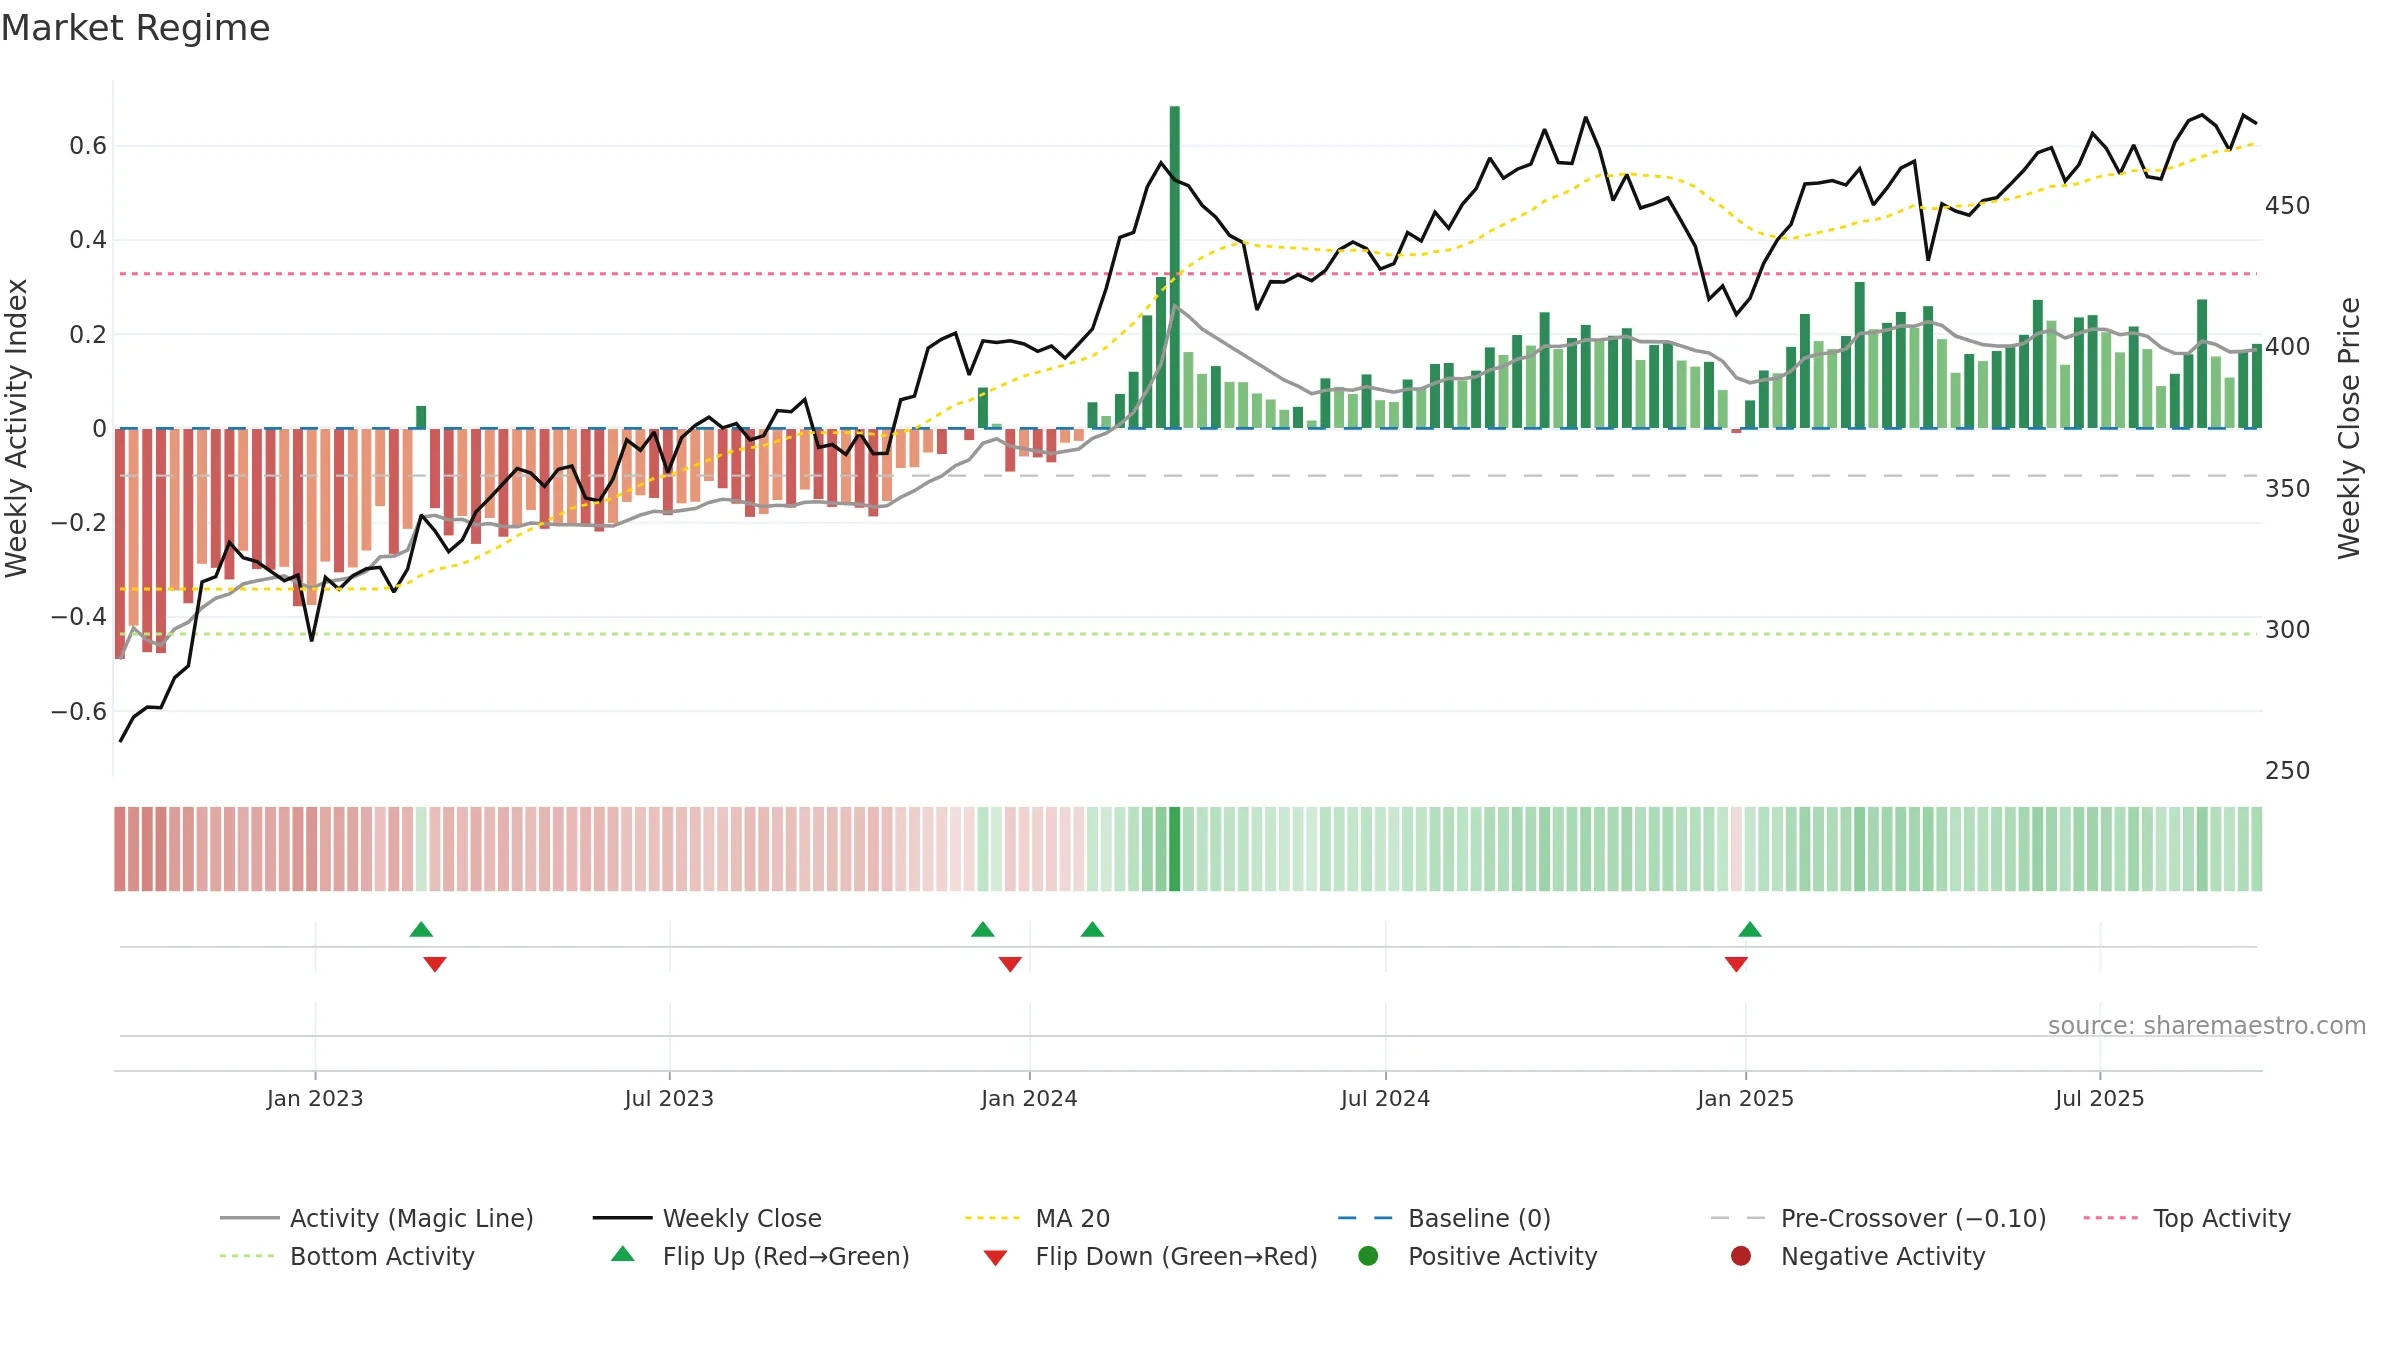Click the Jan 2024 x-axis label

tap(1029, 1099)
